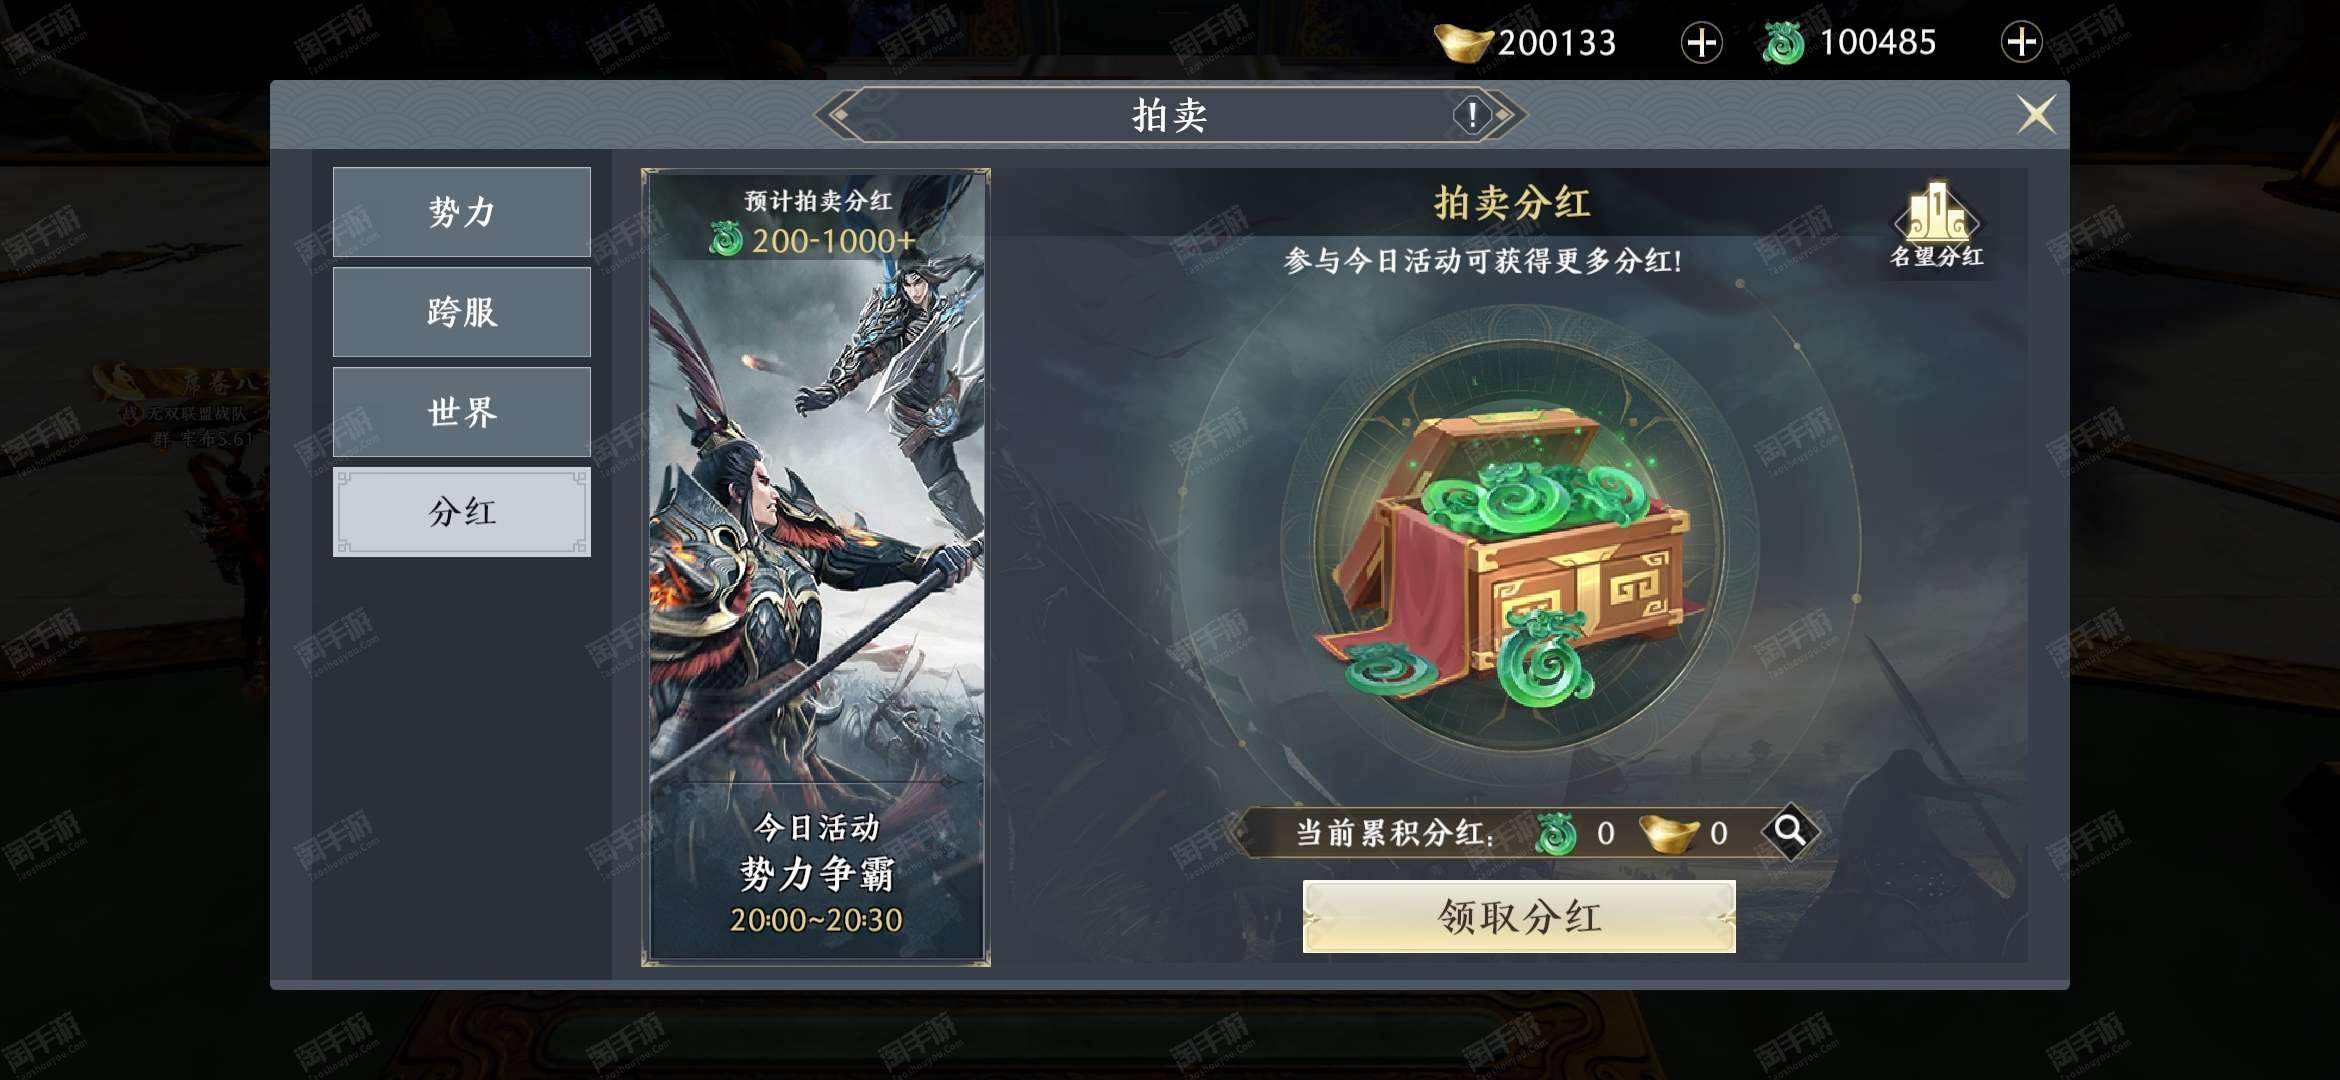
Task: Close the 拍卖 auction window
Action: click(x=2036, y=114)
